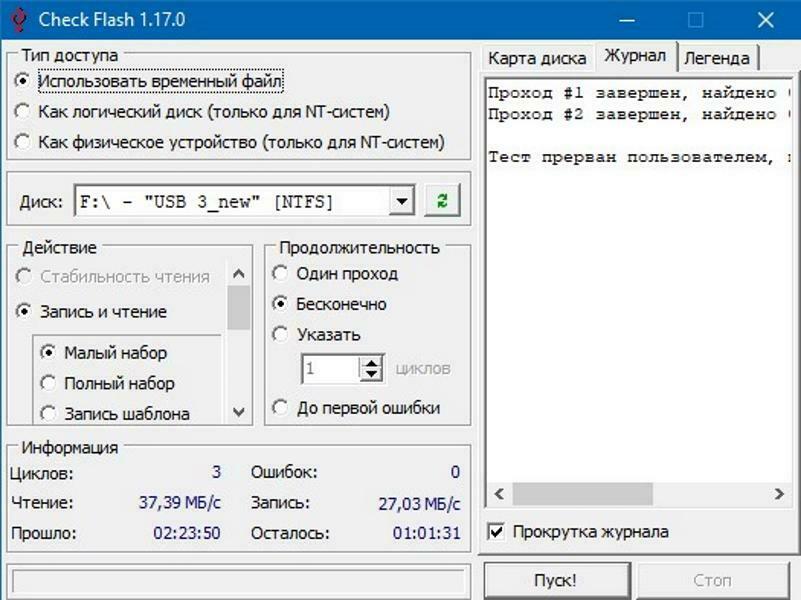The width and height of the screenshot is (801, 600).
Task: Close the Check Flash window
Action: click(x=765, y=20)
